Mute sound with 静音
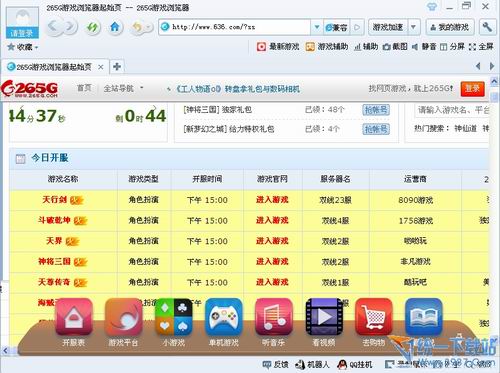Image resolution: width=500 pixels, height=373 pixels. point(424,47)
